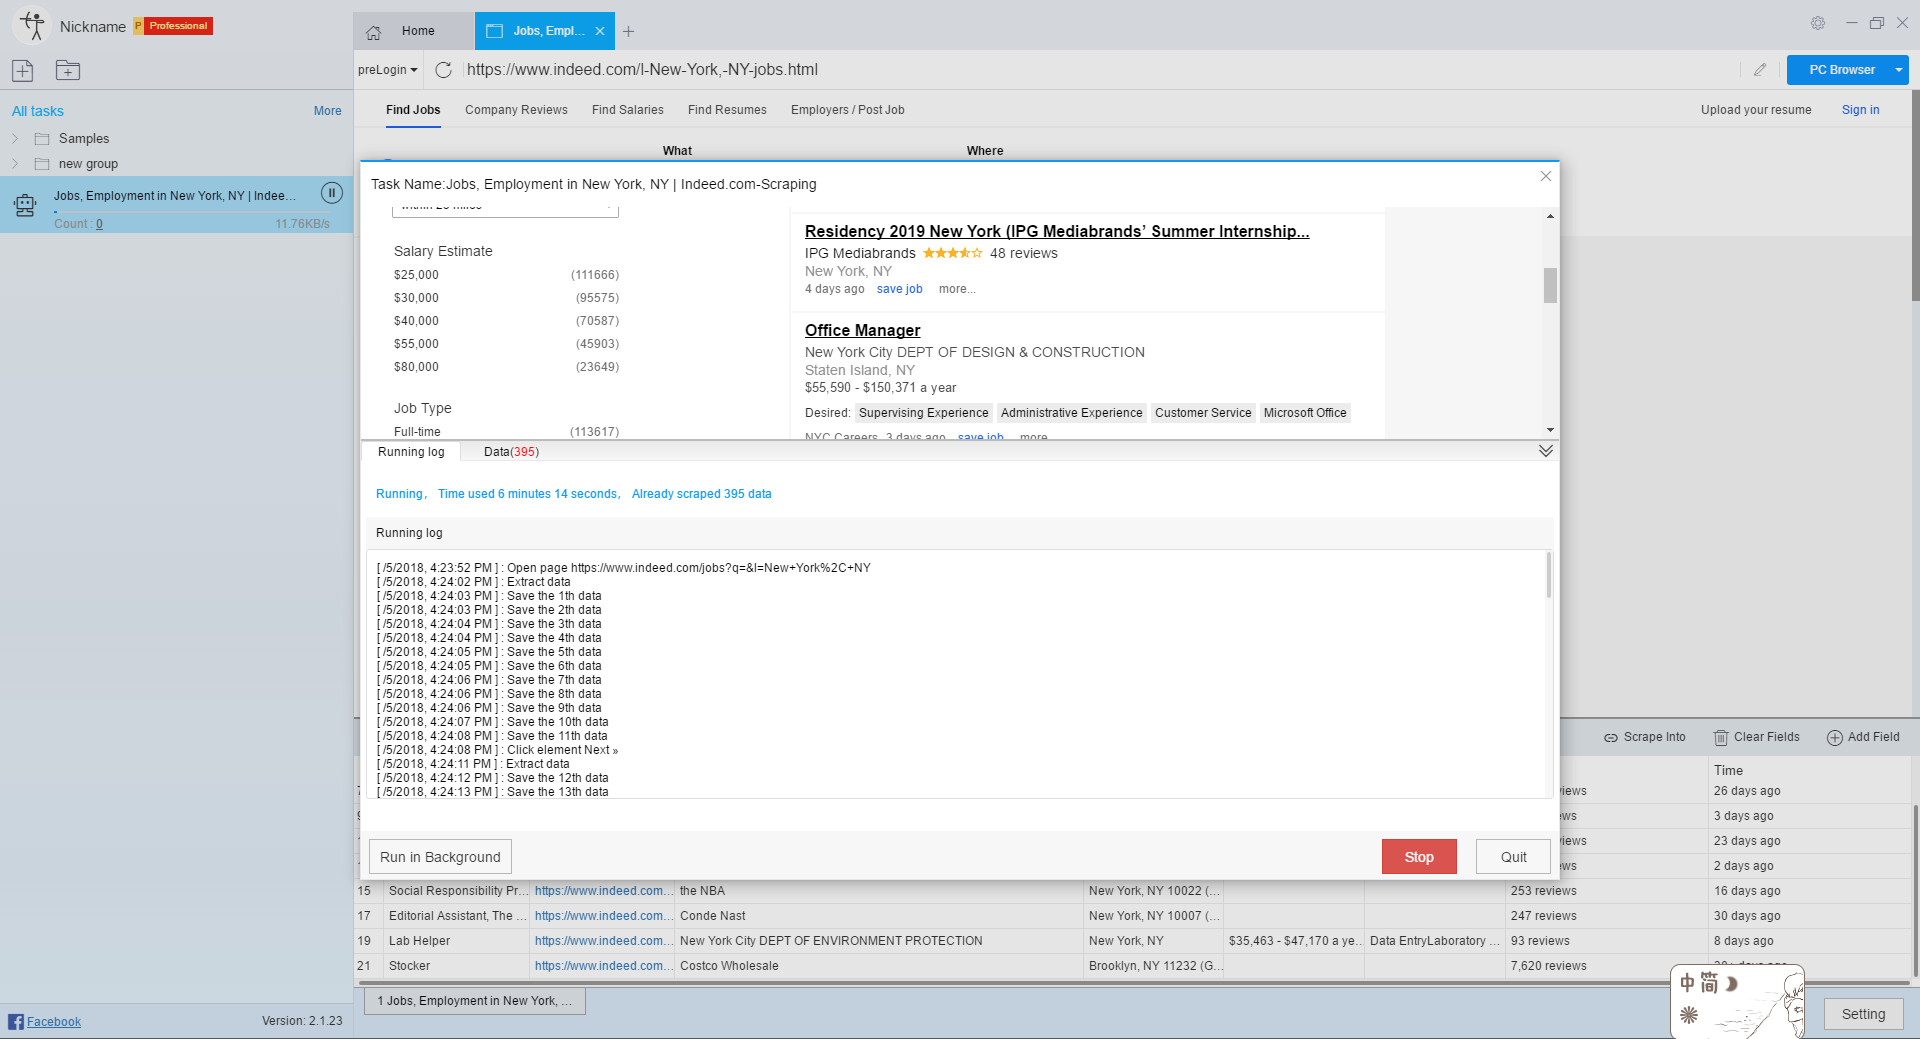Select the bottom task tab Jobs, Employment in New York

[x=475, y=1001]
